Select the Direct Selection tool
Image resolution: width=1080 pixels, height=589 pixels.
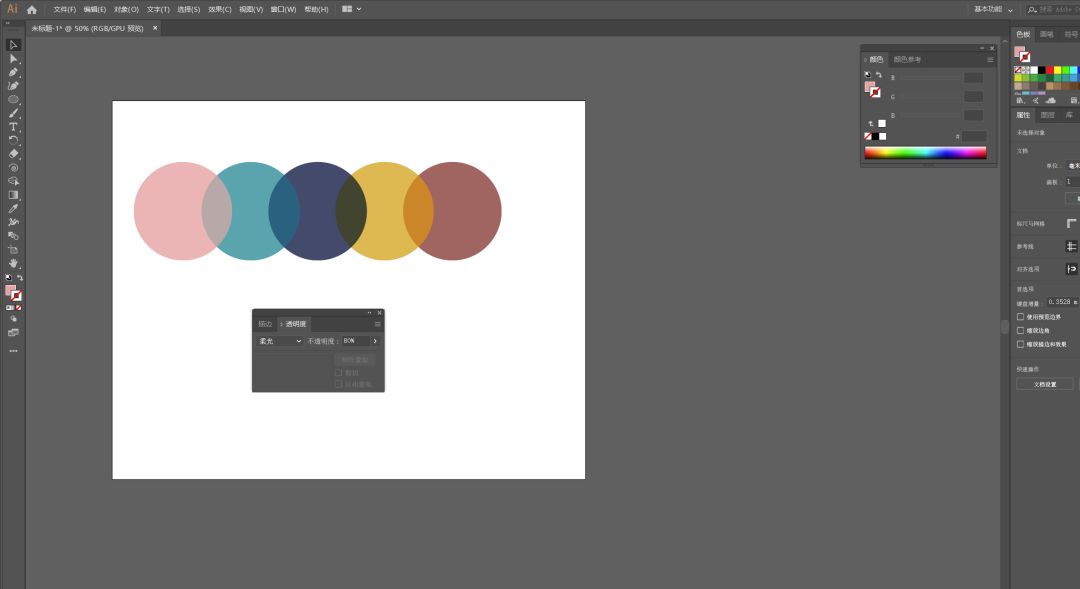click(13, 58)
